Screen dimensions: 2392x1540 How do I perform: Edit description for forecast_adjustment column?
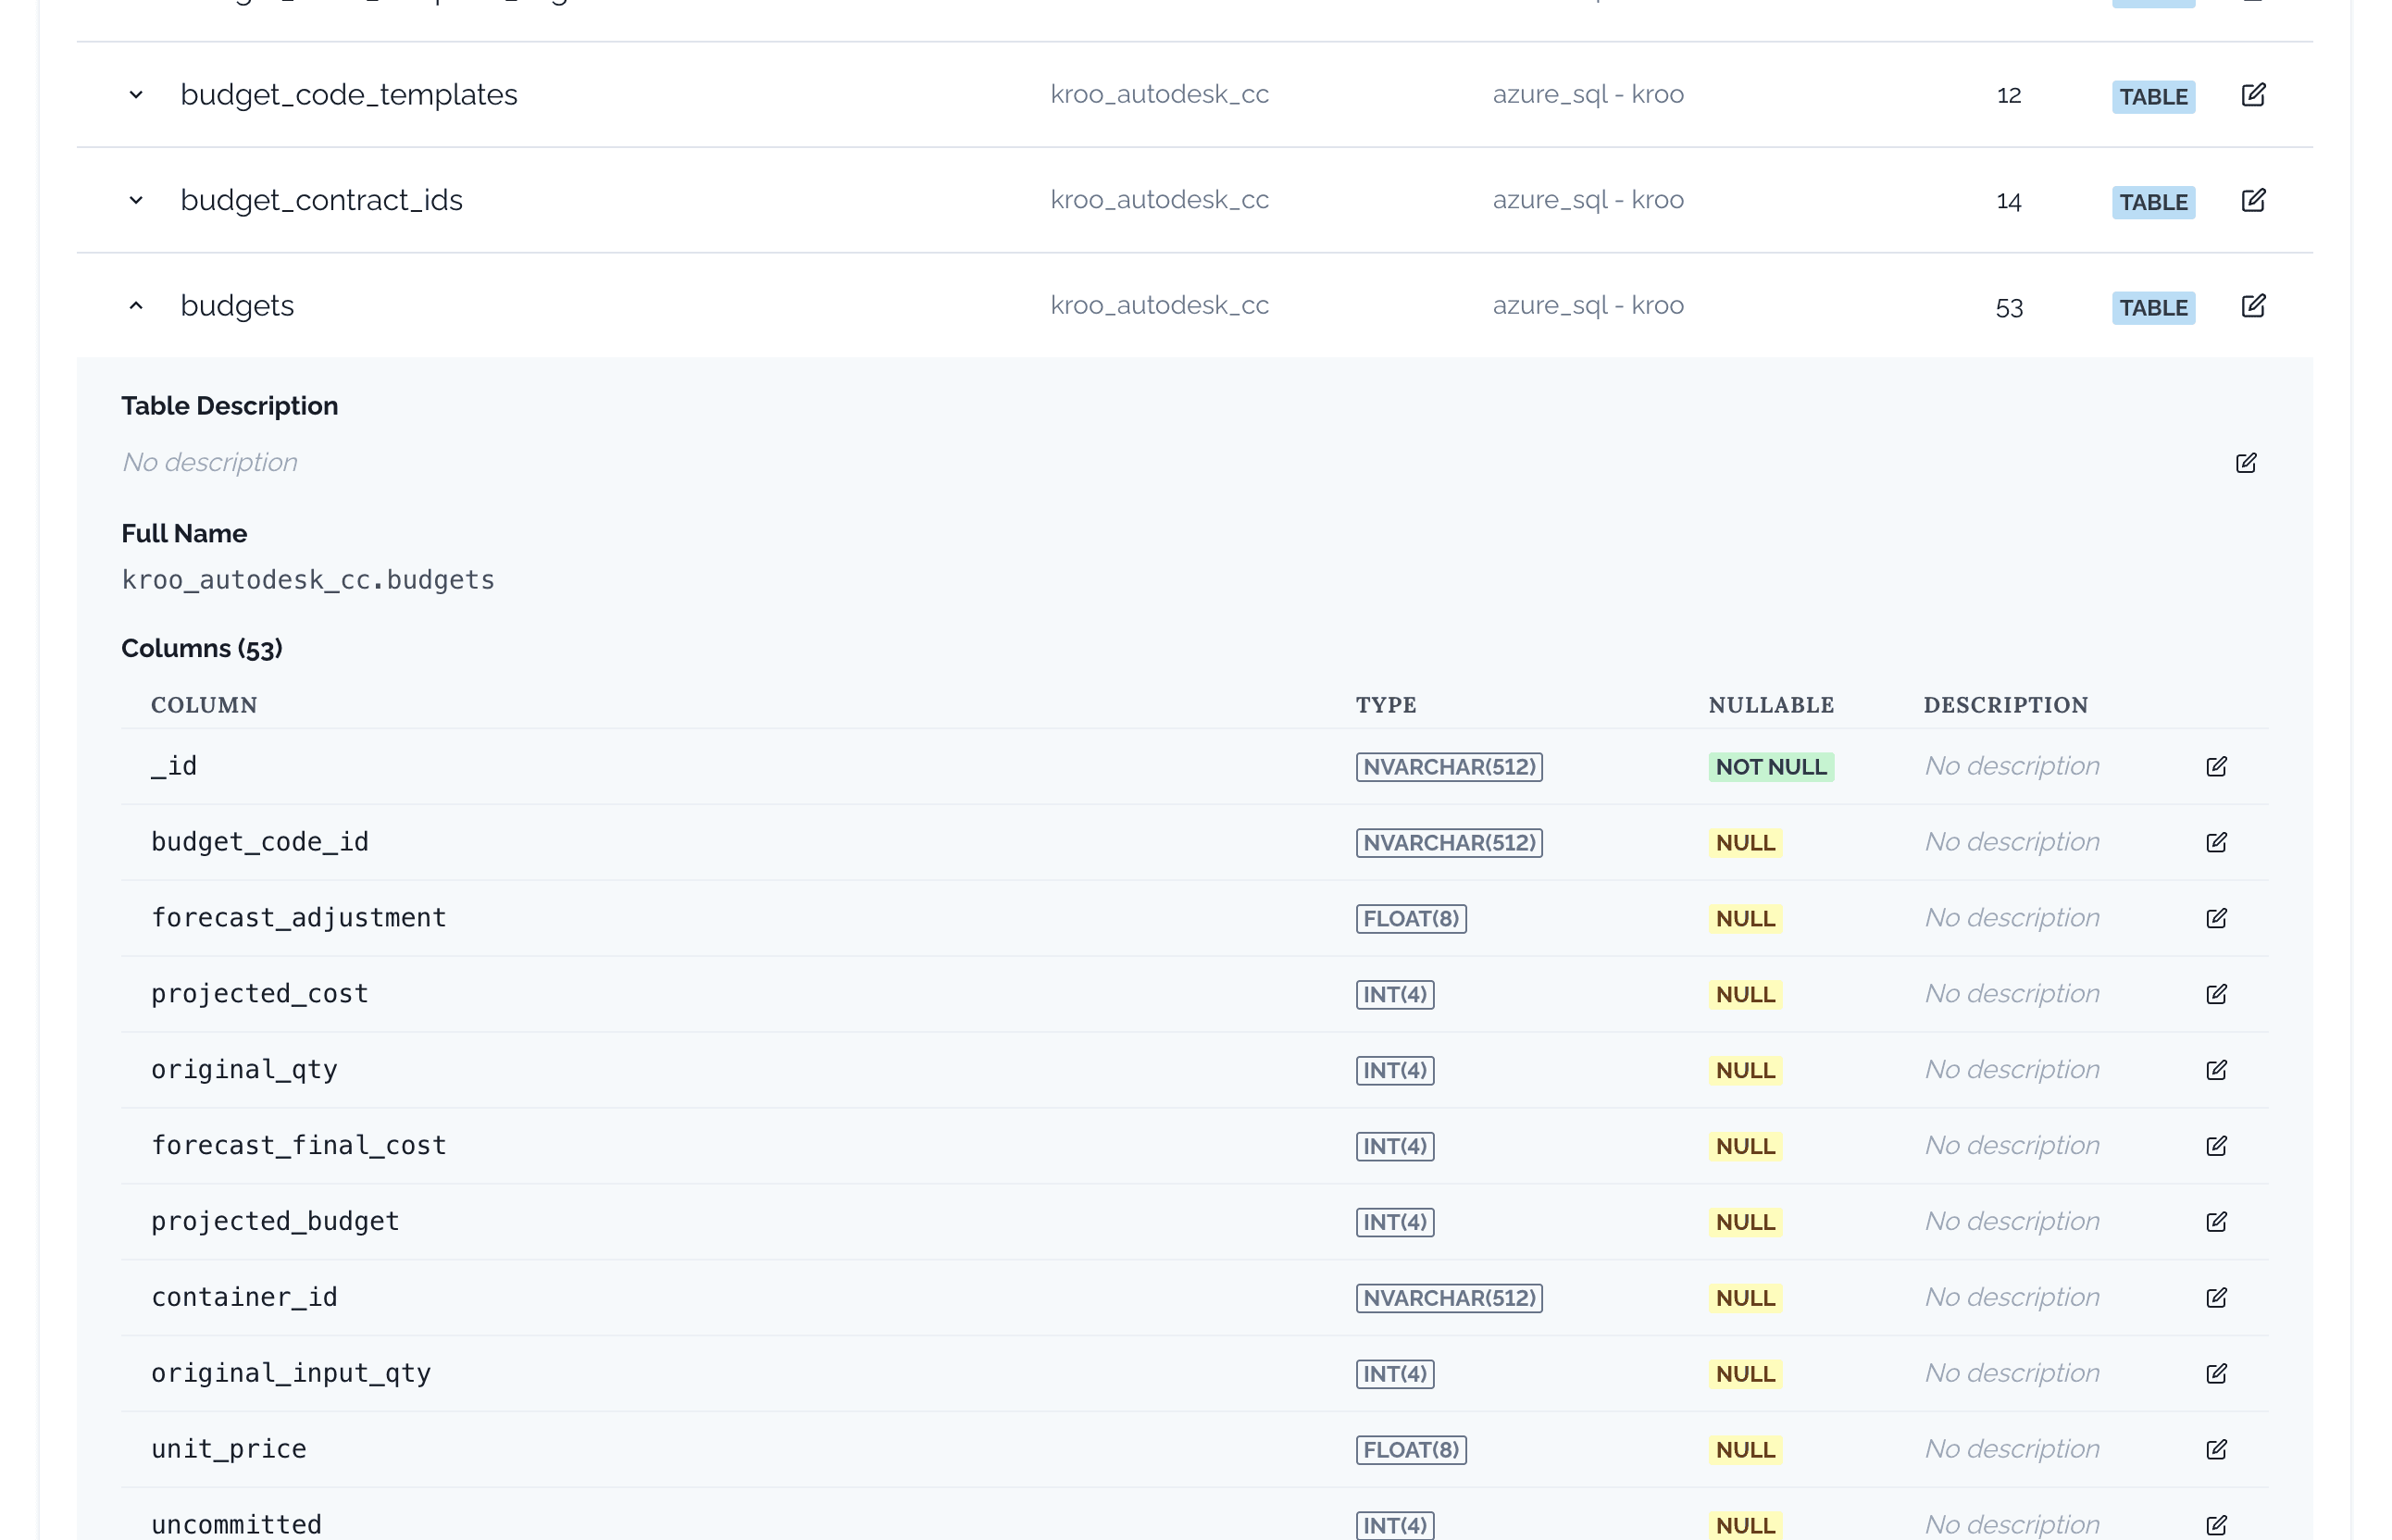[2217, 917]
